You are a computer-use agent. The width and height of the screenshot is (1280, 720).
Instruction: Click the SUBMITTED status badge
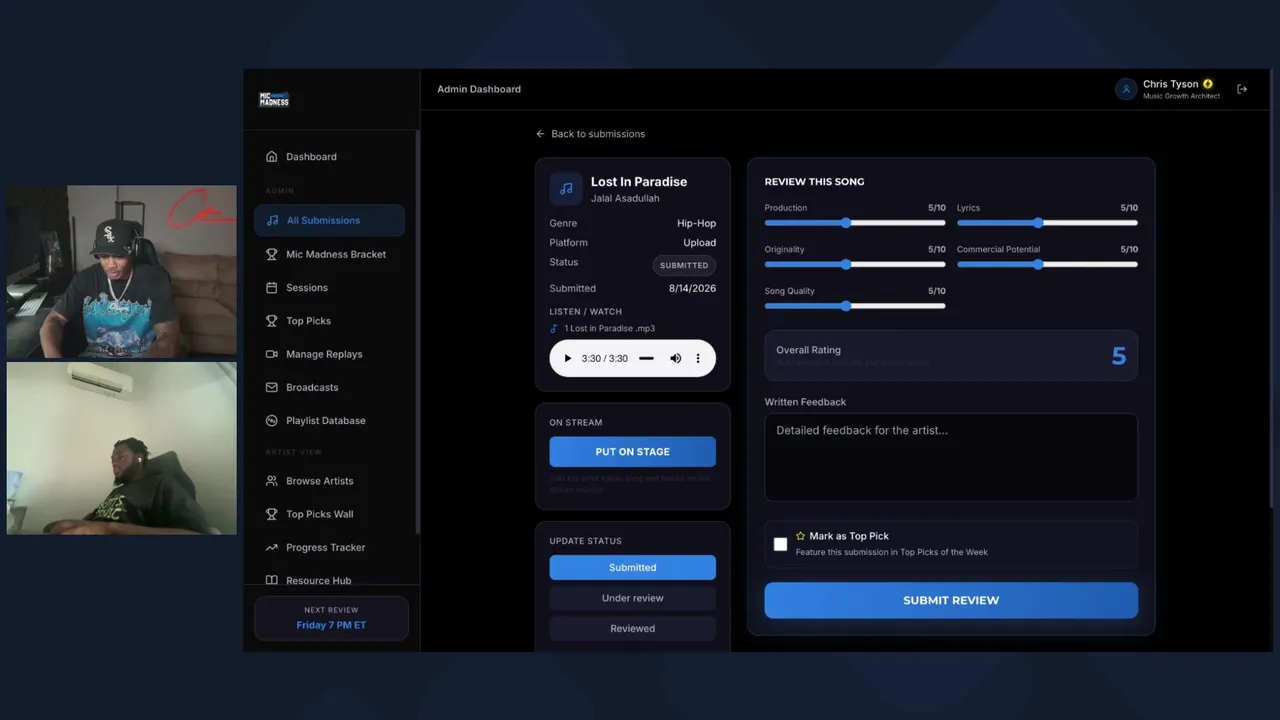click(684, 265)
